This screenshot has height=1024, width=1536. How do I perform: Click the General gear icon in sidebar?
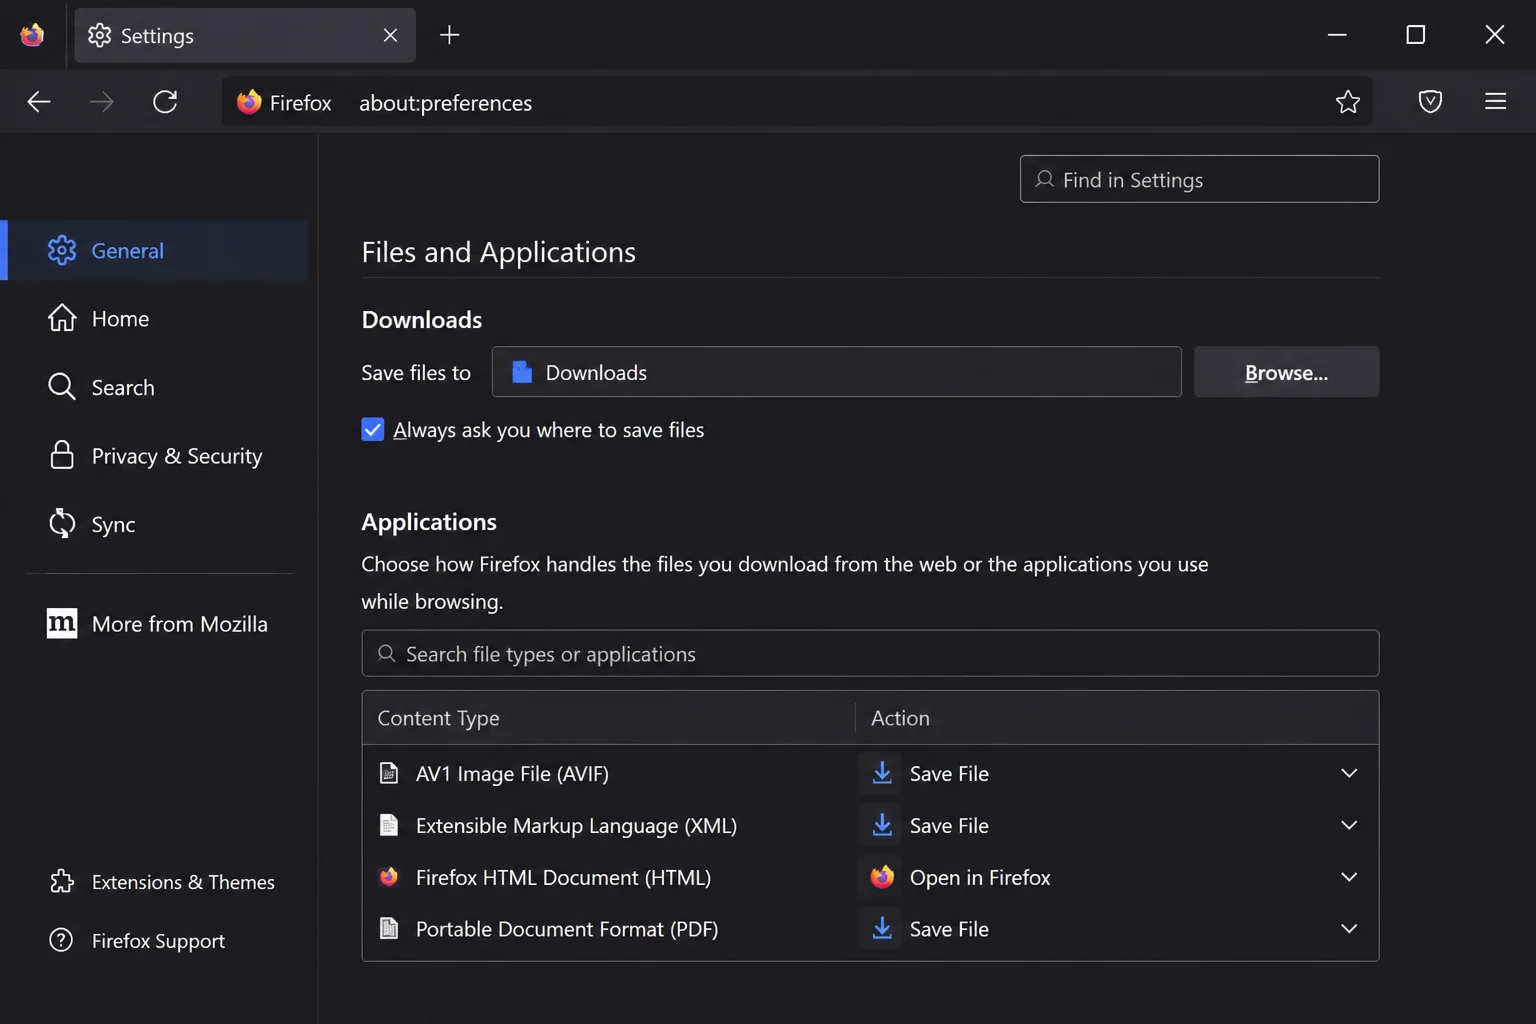[x=62, y=251]
